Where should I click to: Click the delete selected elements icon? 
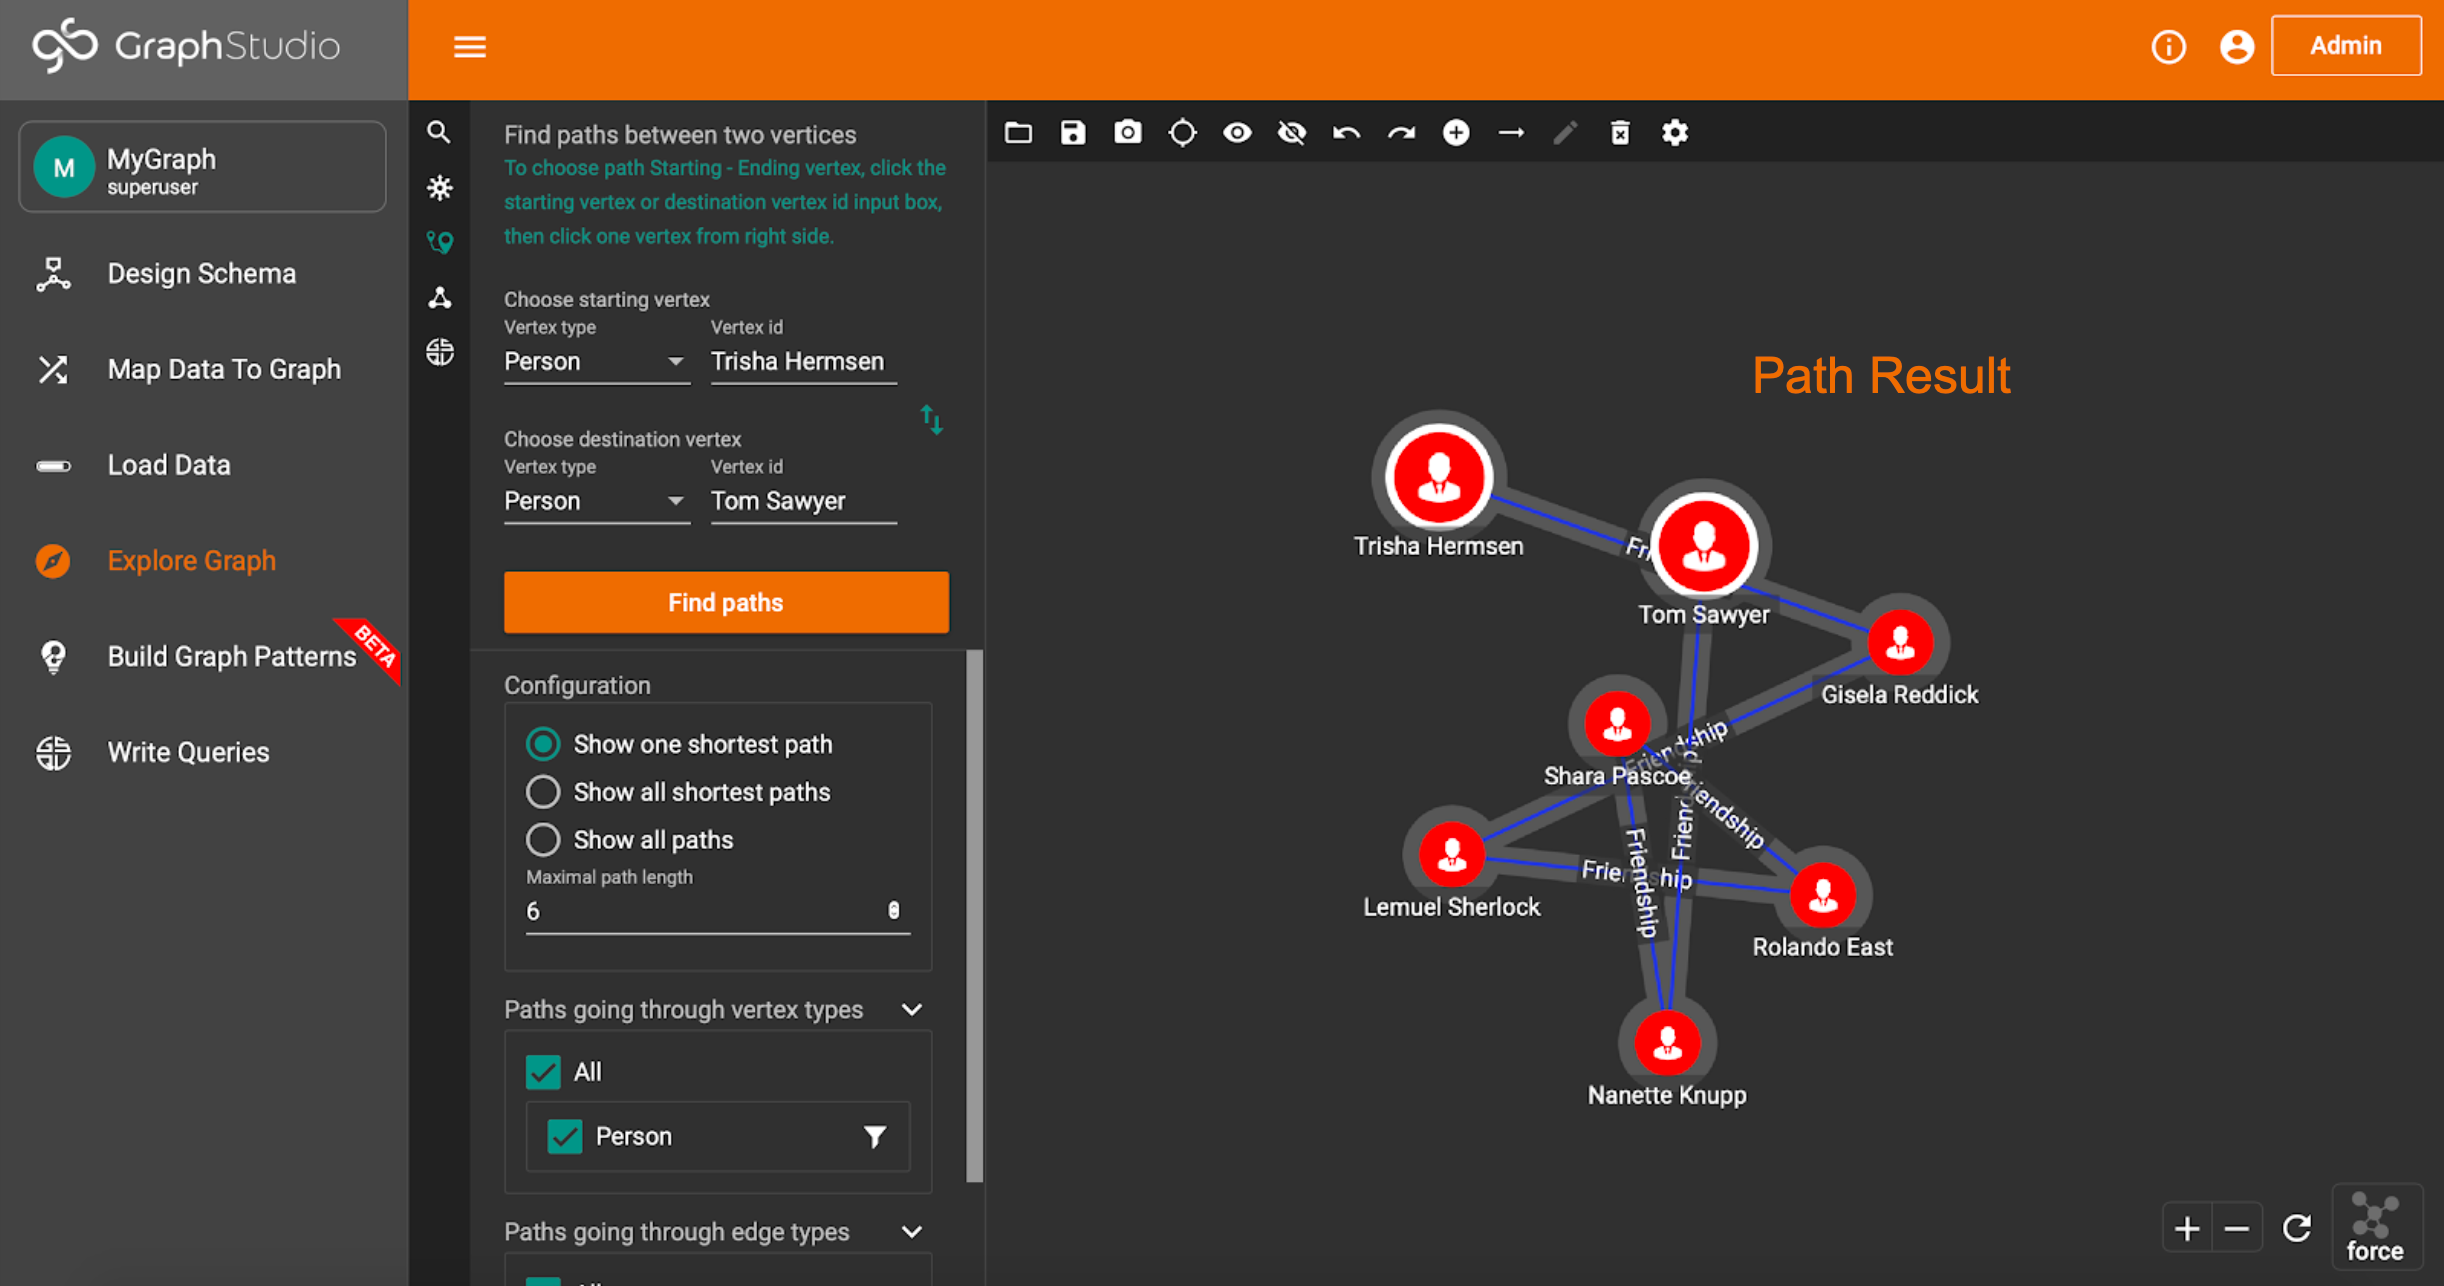[1620, 133]
